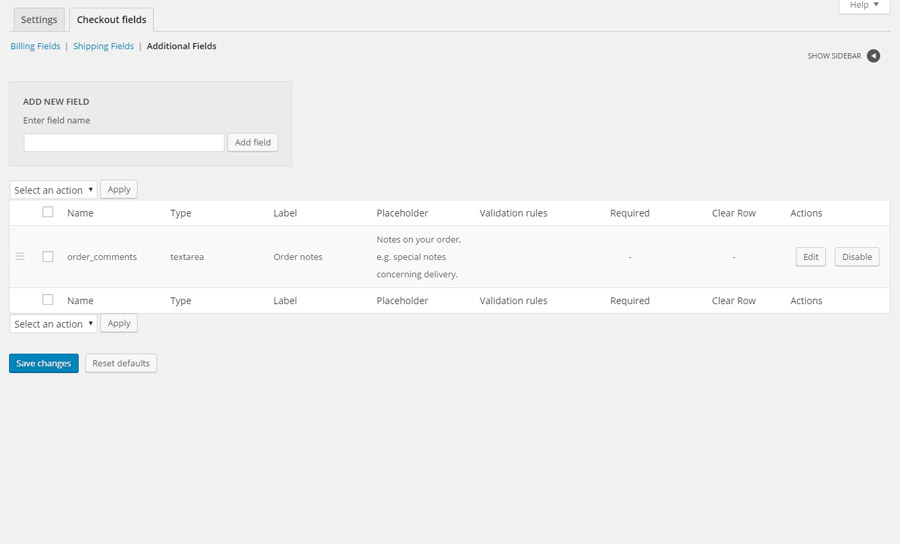Focus the 'Enter field name' input box
Viewport: 900px width, 544px height.
pyautogui.click(x=124, y=143)
